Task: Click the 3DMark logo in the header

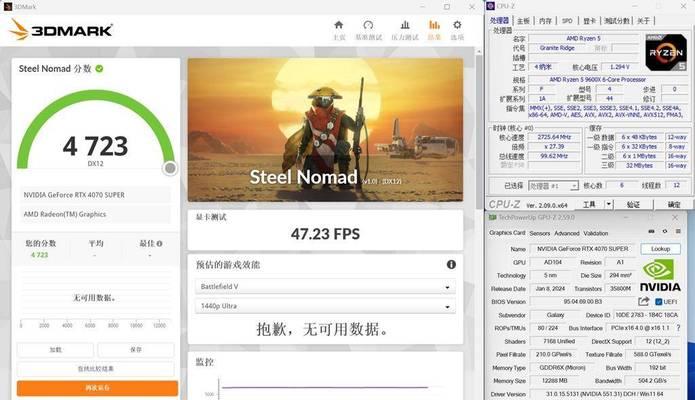Action: [61, 30]
